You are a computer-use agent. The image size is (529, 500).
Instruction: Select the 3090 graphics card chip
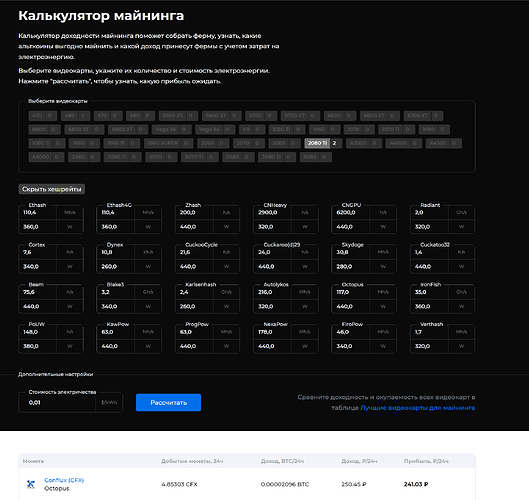[309, 157]
